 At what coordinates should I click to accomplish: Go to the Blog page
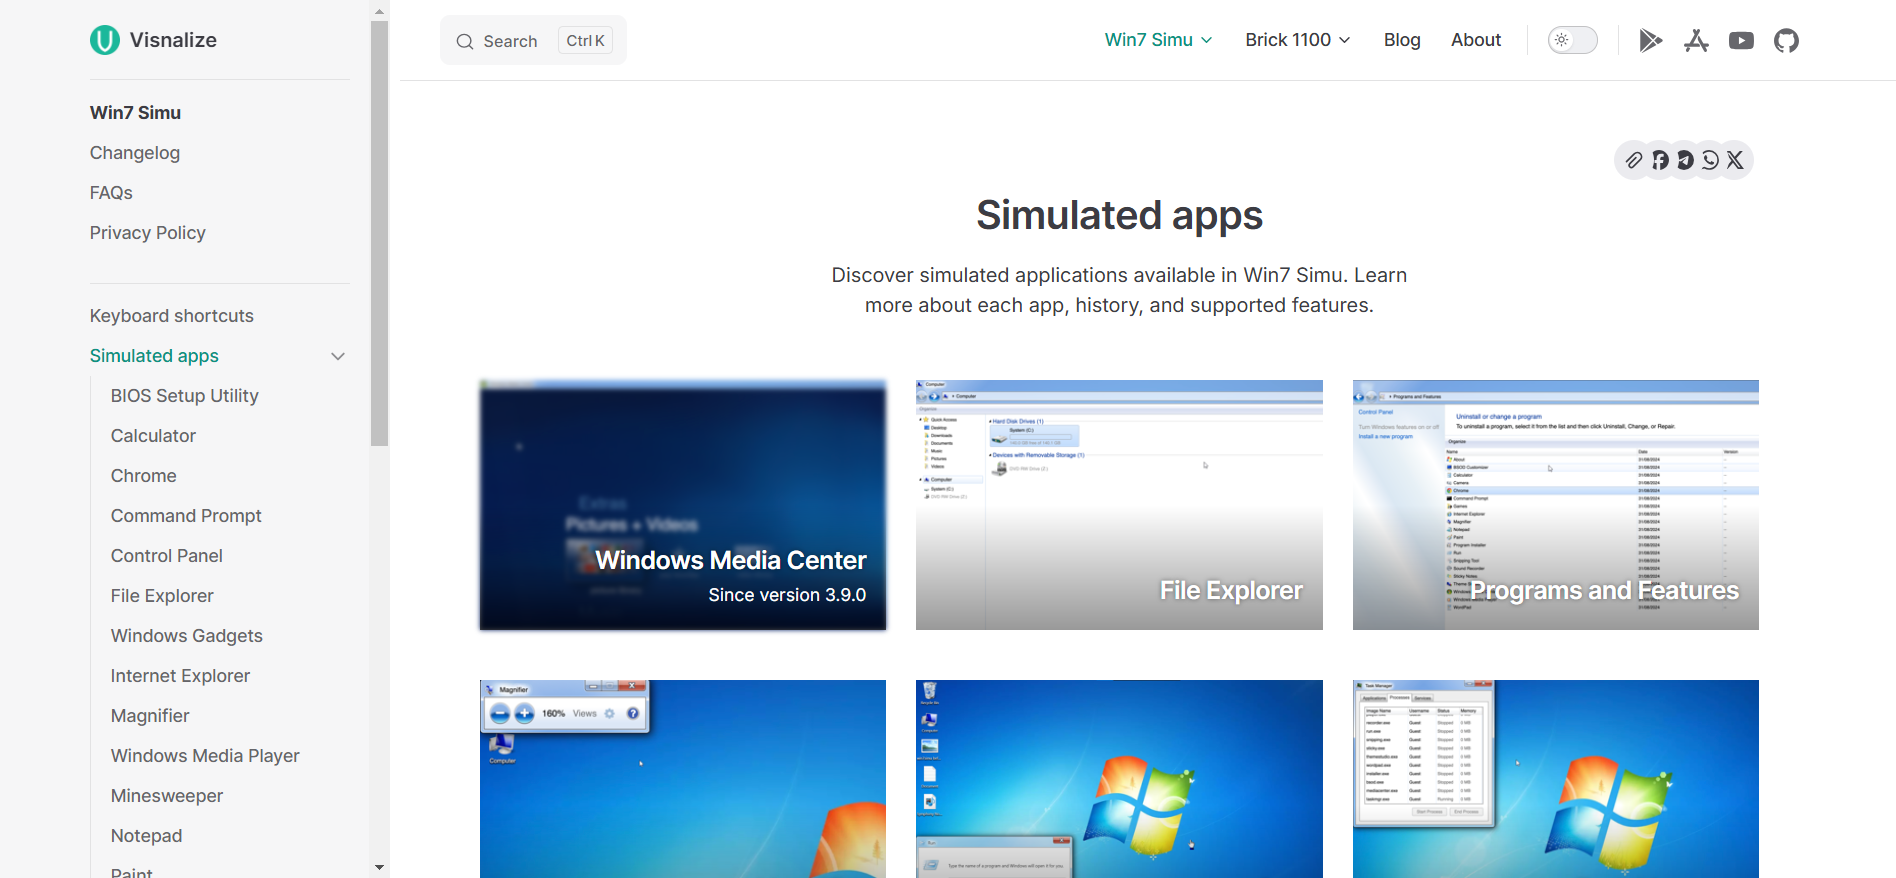1402,40
